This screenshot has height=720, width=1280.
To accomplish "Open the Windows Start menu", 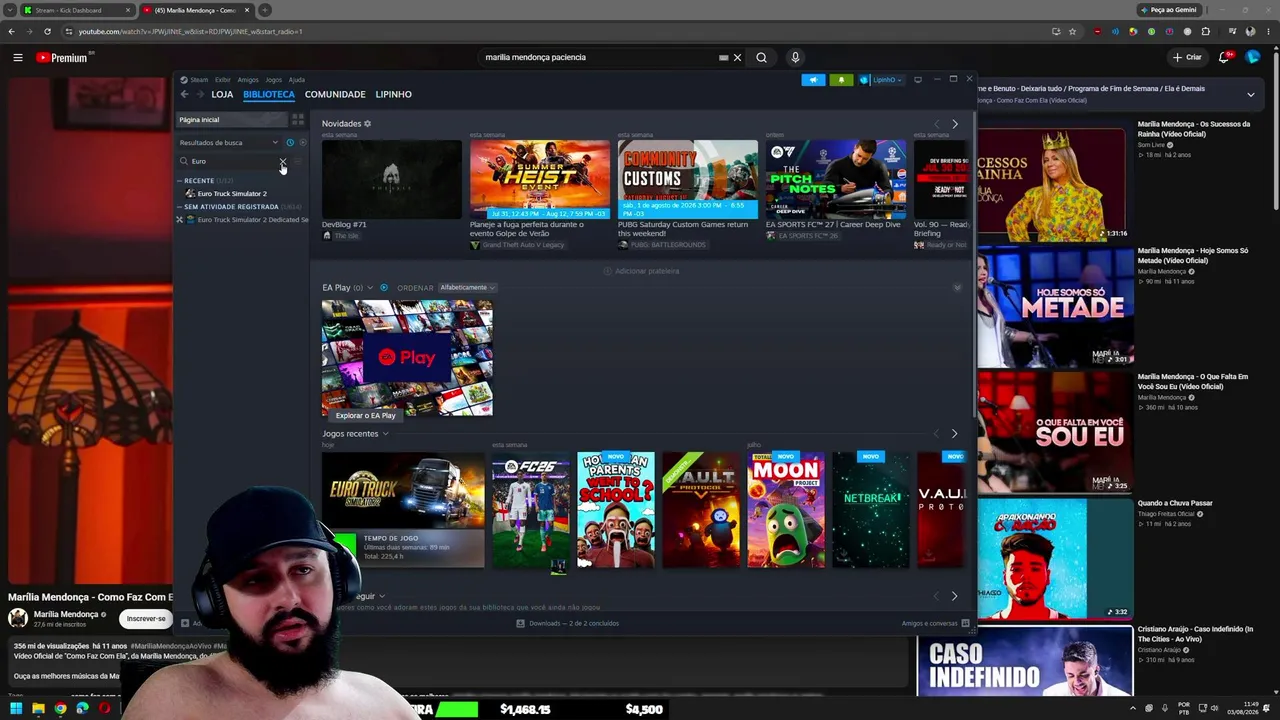I will pos(16,709).
